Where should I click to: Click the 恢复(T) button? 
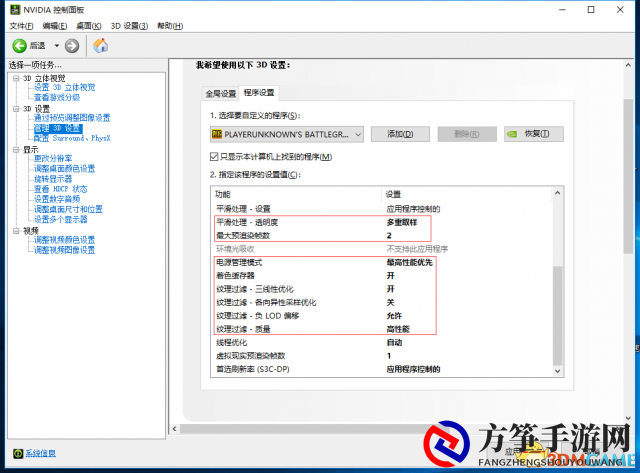coord(534,134)
